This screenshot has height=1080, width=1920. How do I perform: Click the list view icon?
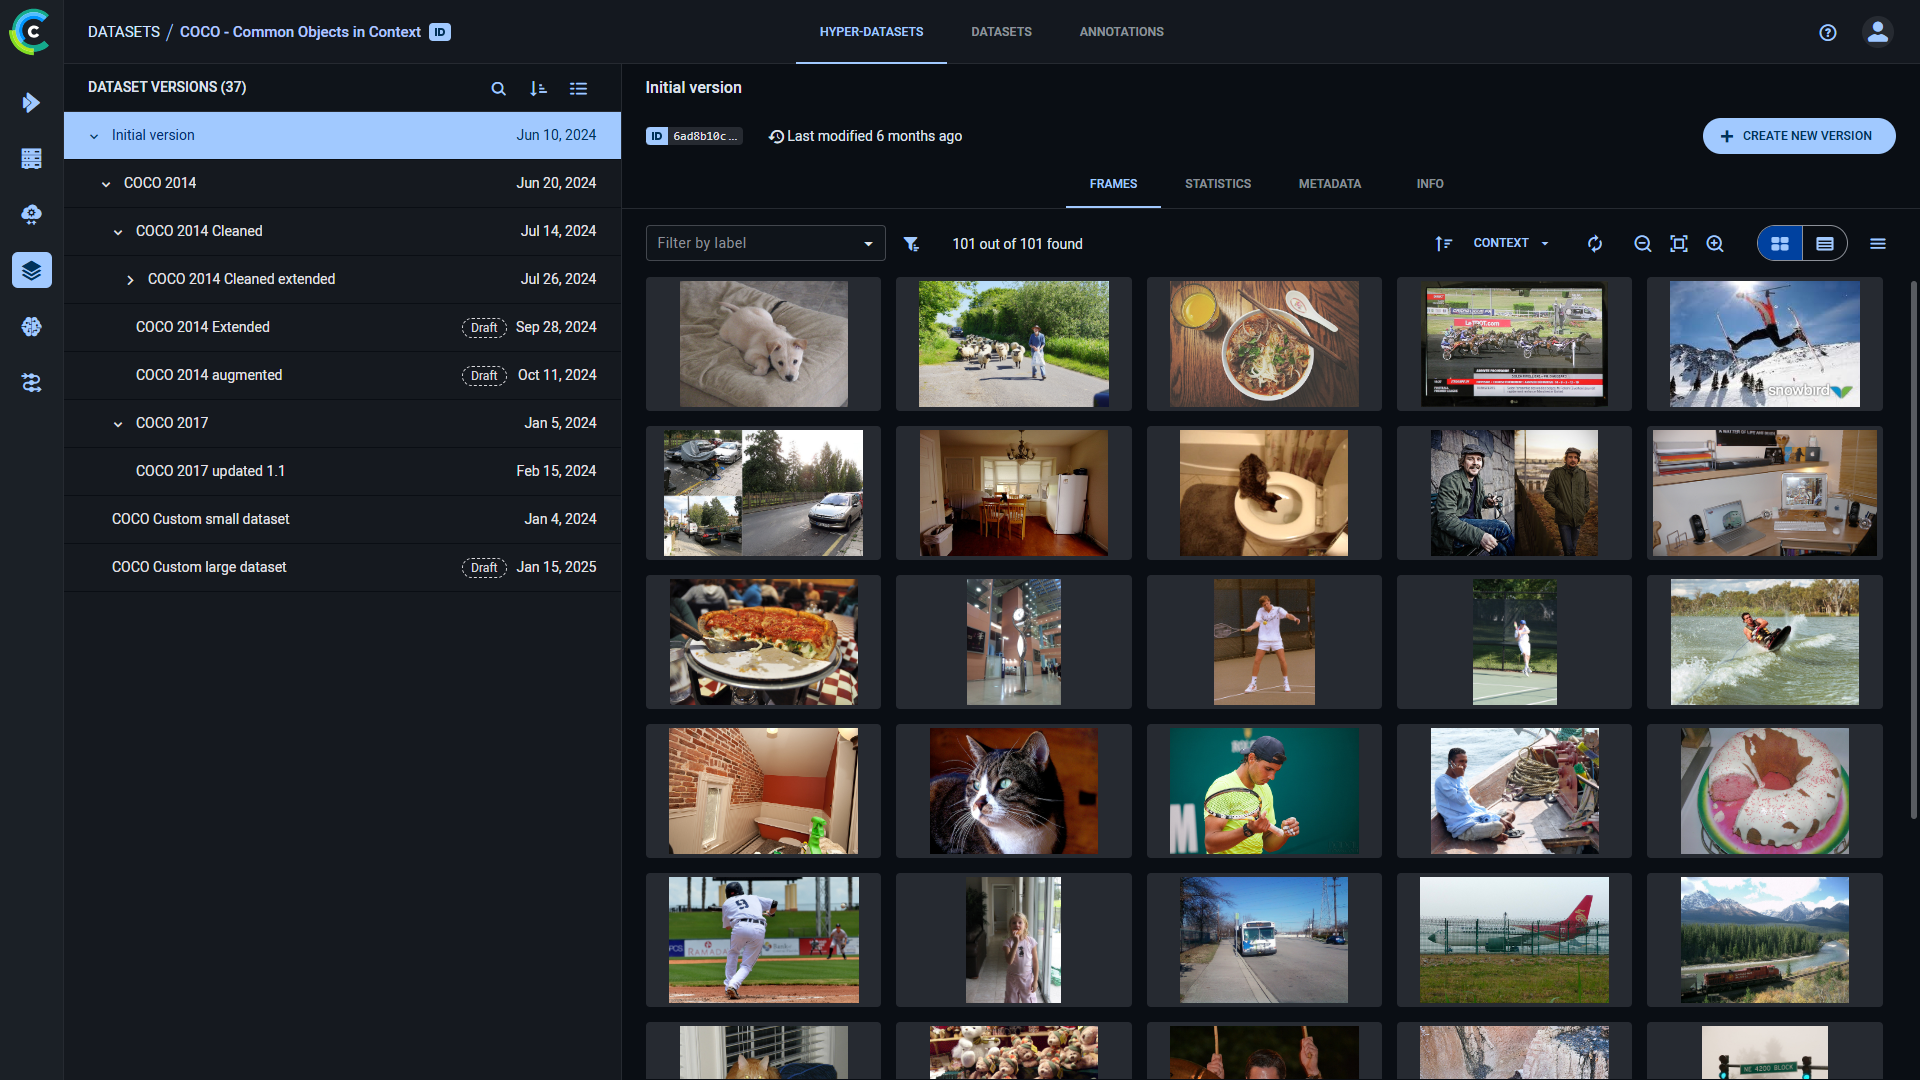[1824, 243]
